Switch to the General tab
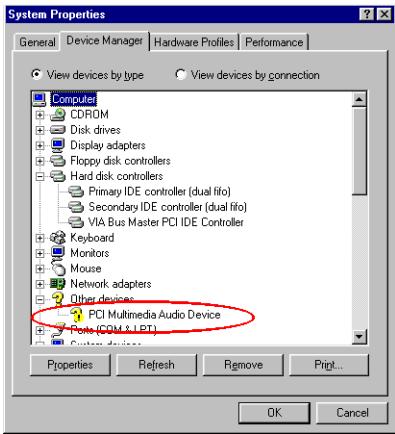395x434 pixels. [37, 42]
